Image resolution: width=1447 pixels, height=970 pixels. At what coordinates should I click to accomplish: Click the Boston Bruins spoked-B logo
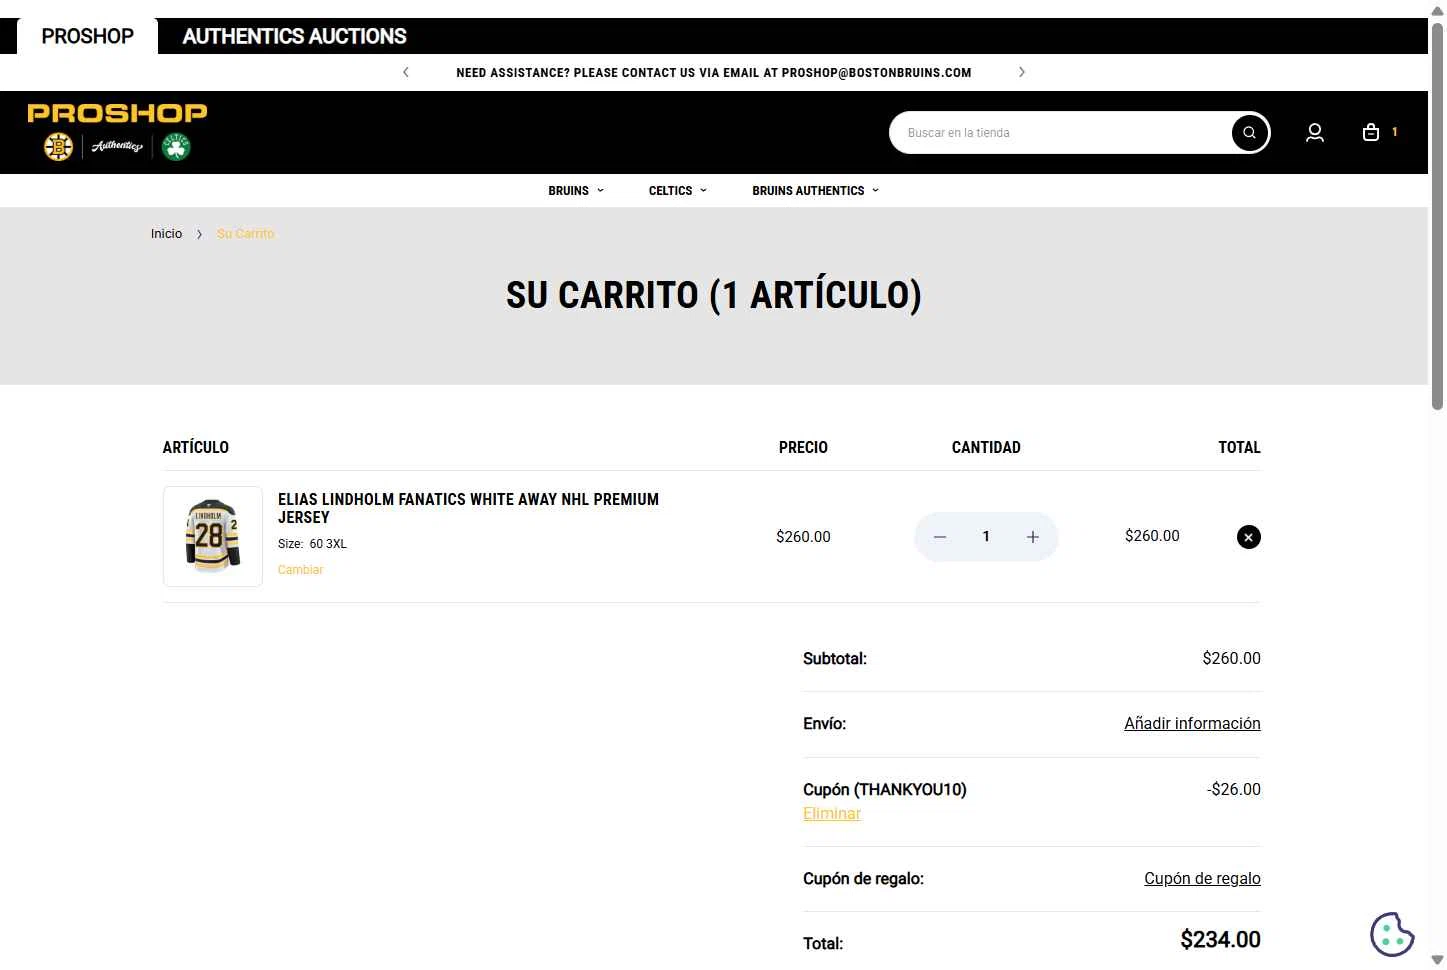coord(58,147)
